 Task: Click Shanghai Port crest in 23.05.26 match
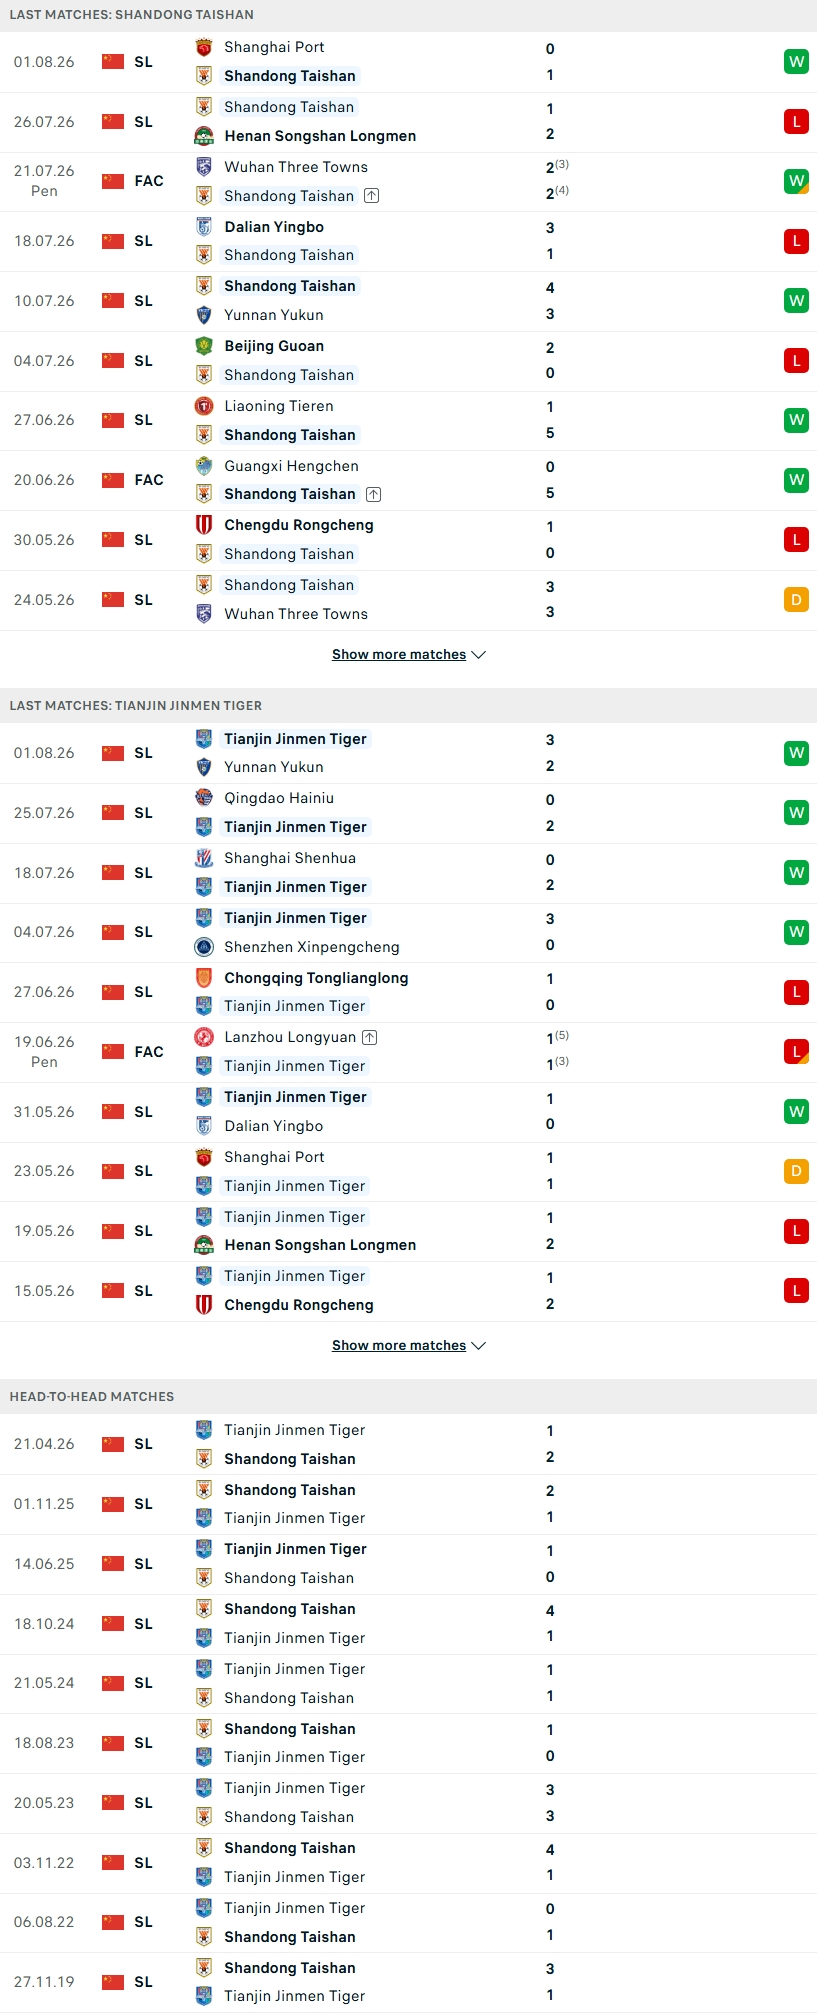204,1157
